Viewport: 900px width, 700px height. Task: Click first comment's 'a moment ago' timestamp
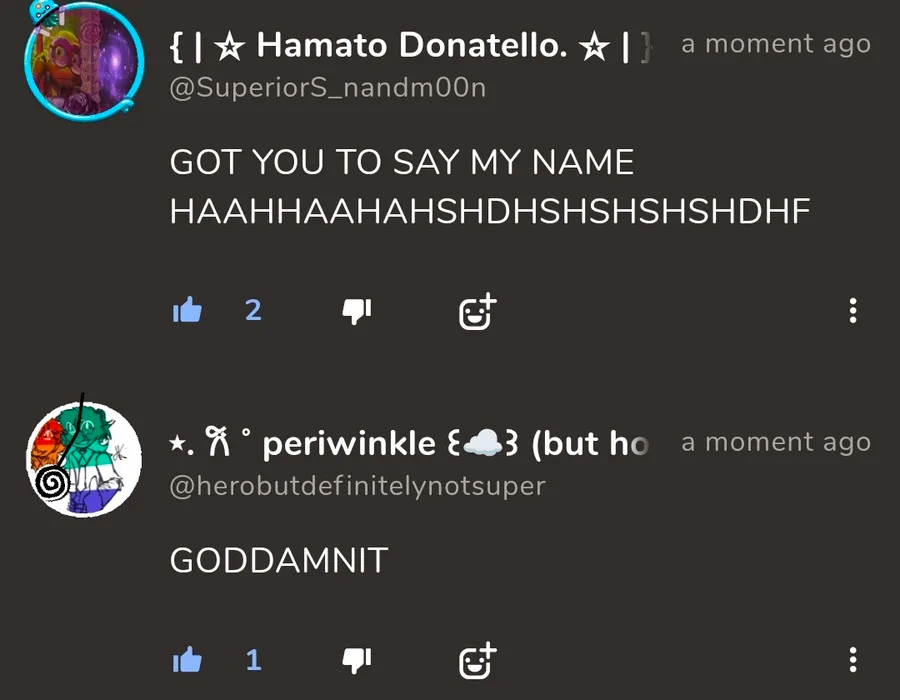click(x=776, y=44)
